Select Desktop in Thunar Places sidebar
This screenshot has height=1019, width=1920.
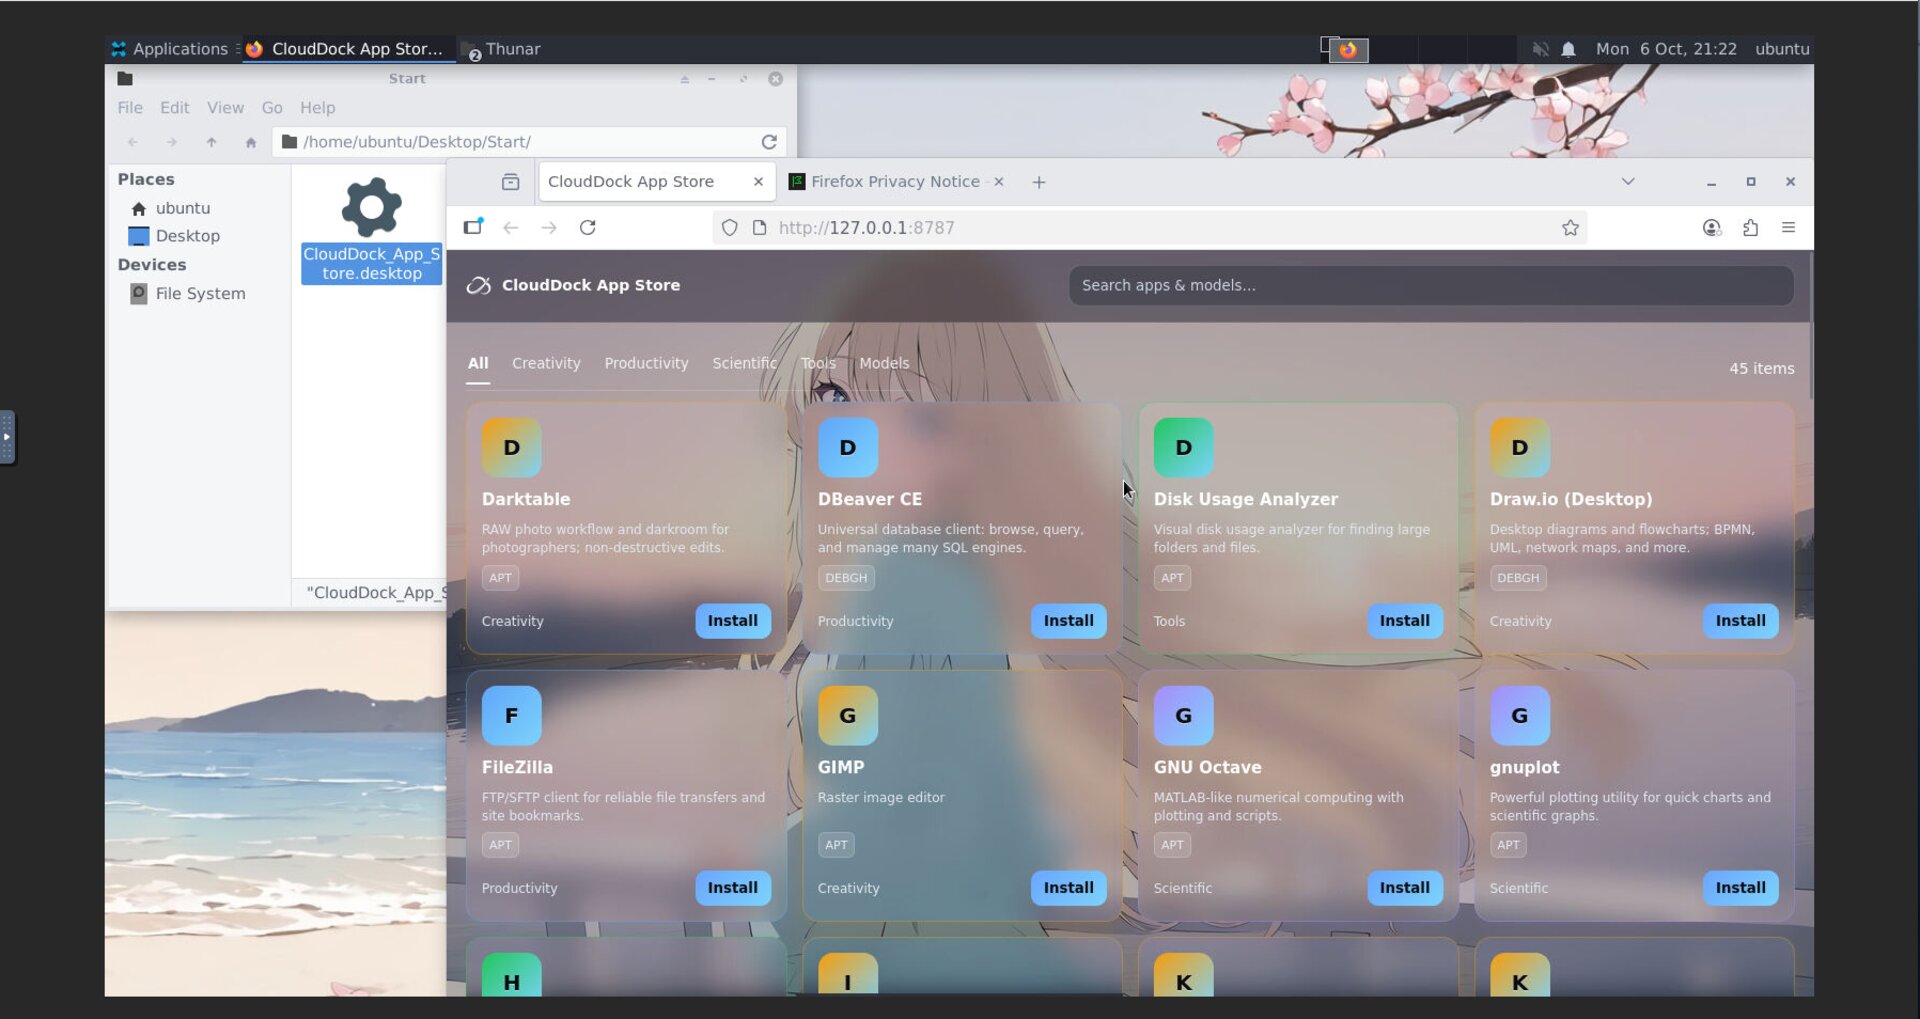(187, 236)
